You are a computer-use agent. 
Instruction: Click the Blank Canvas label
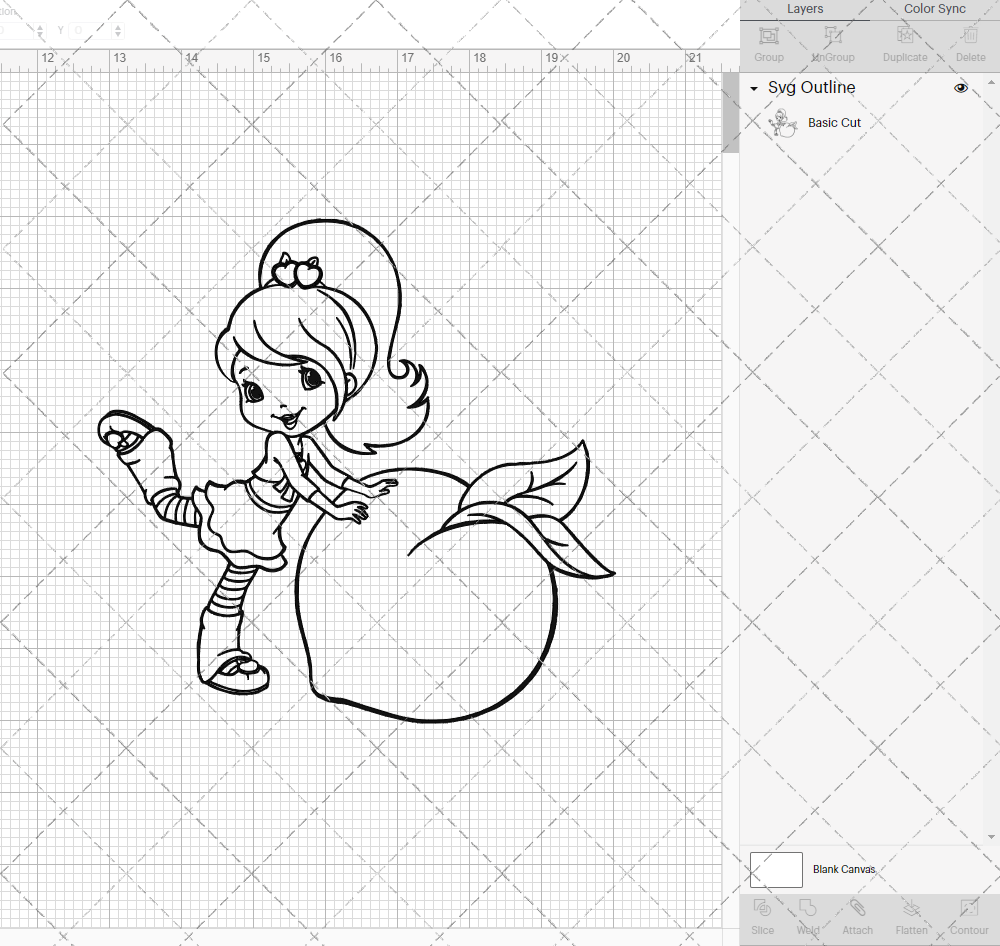(x=844, y=869)
